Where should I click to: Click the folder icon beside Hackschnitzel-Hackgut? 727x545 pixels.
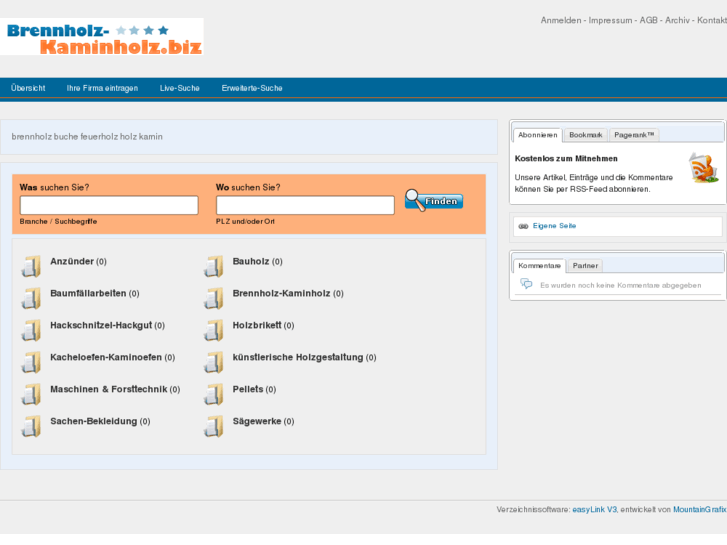[31, 330]
